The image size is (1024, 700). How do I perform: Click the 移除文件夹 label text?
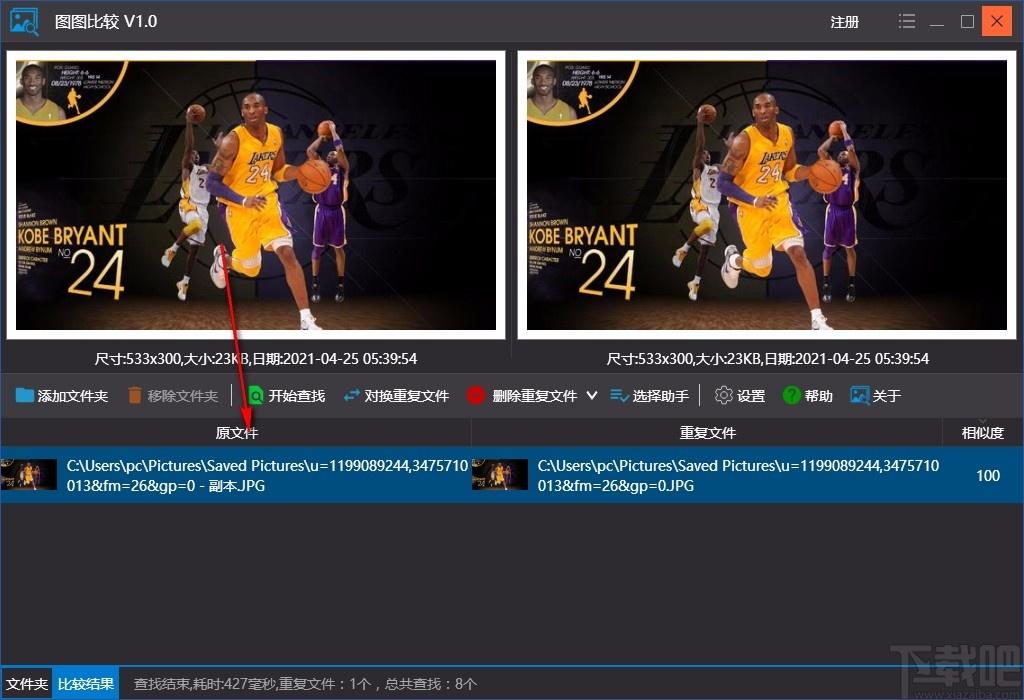(x=182, y=396)
